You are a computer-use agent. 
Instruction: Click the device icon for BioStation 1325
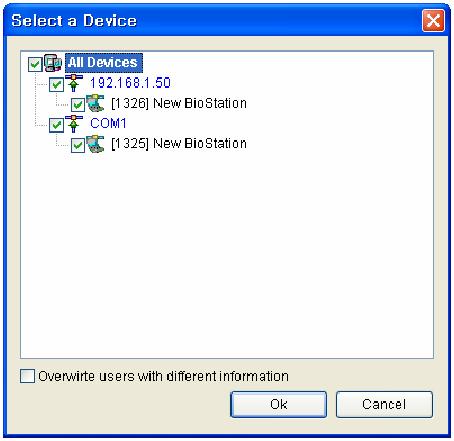click(x=95, y=144)
